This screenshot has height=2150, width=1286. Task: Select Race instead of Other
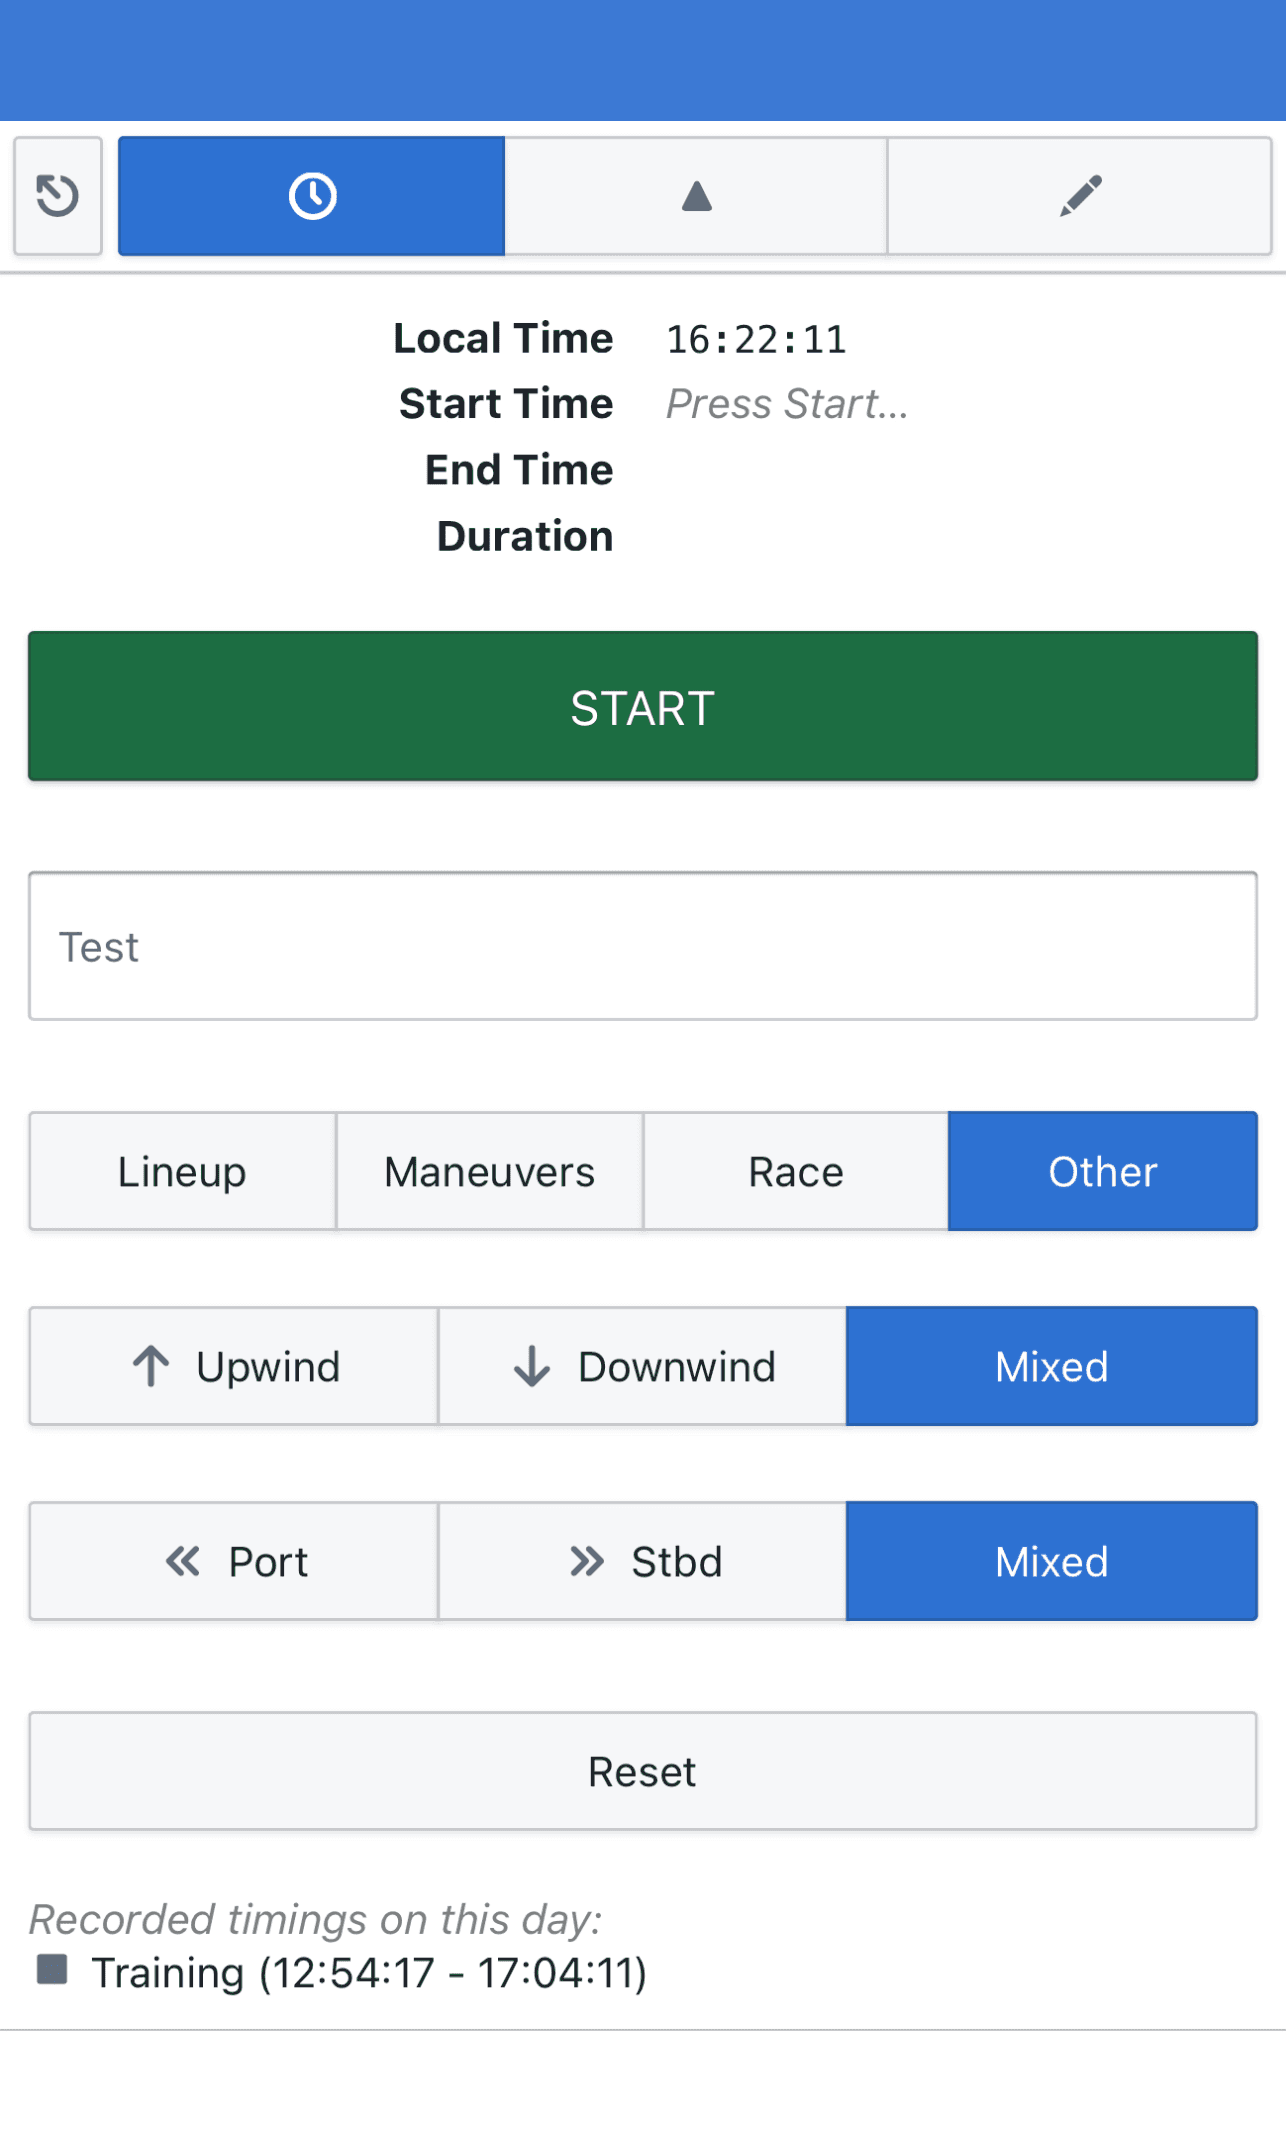pyautogui.click(x=794, y=1171)
